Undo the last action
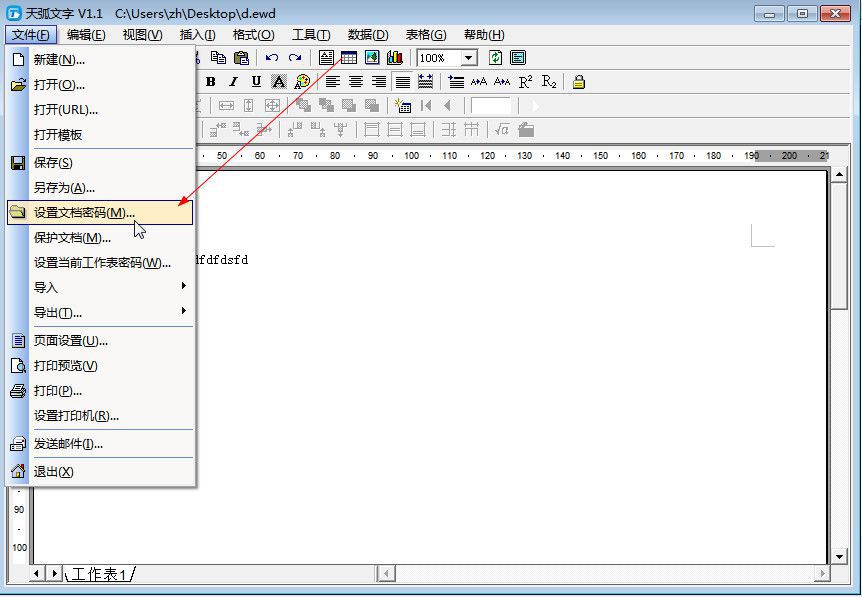Viewport: 862px width, 597px height. pos(272,58)
